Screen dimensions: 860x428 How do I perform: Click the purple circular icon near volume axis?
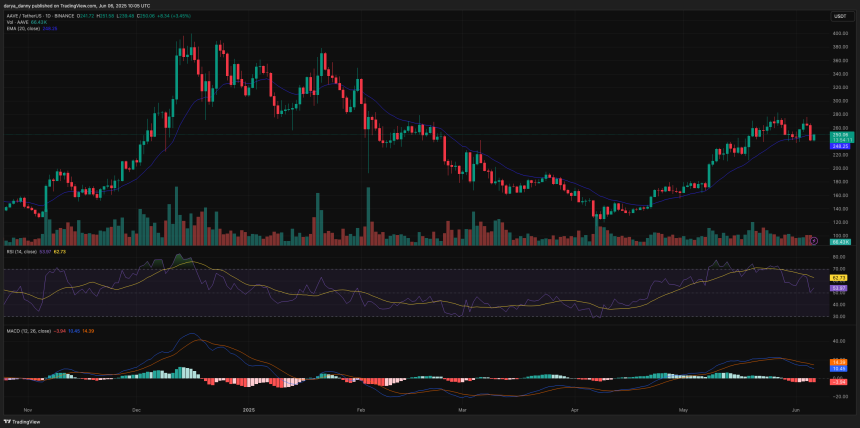click(813, 241)
